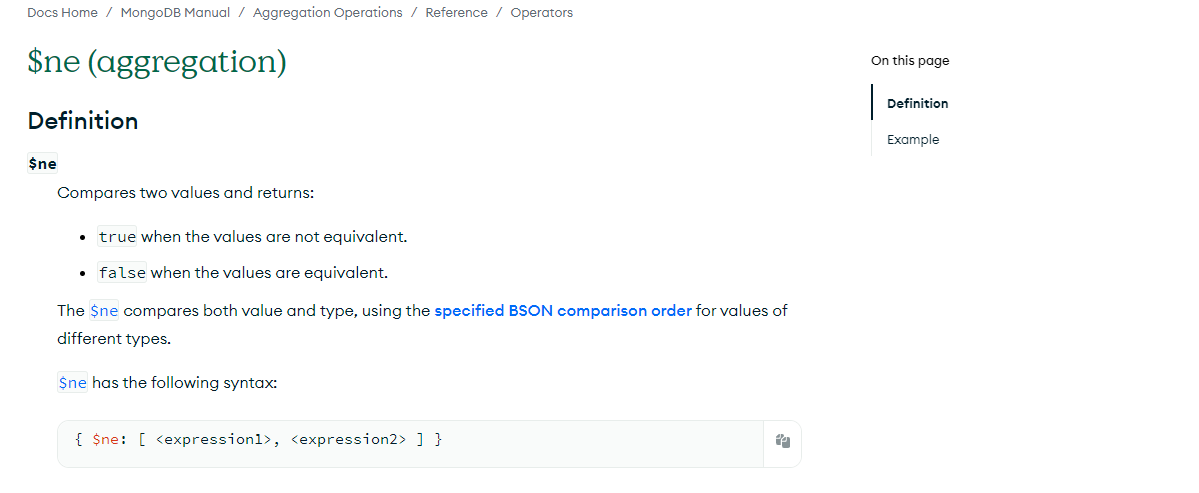The image size is (1199, 493).
Task: Click the Operators breadcrumb link
Action: 541,13
